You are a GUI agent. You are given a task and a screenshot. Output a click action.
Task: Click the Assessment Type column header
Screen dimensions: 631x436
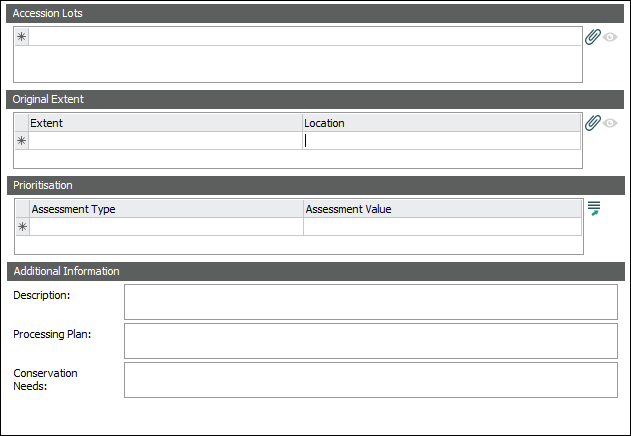(166, 209)
